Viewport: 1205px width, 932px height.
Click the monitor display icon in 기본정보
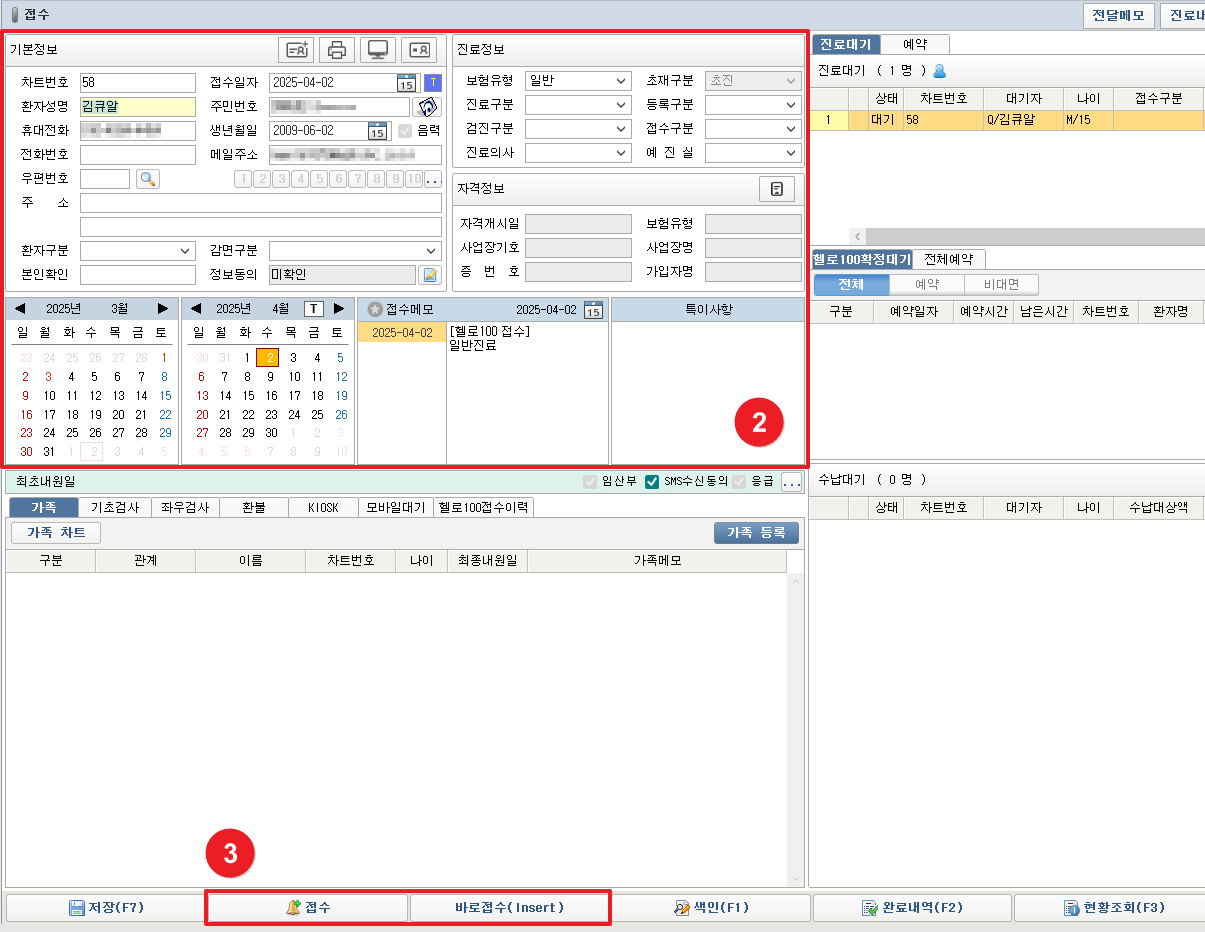point(377,50)
